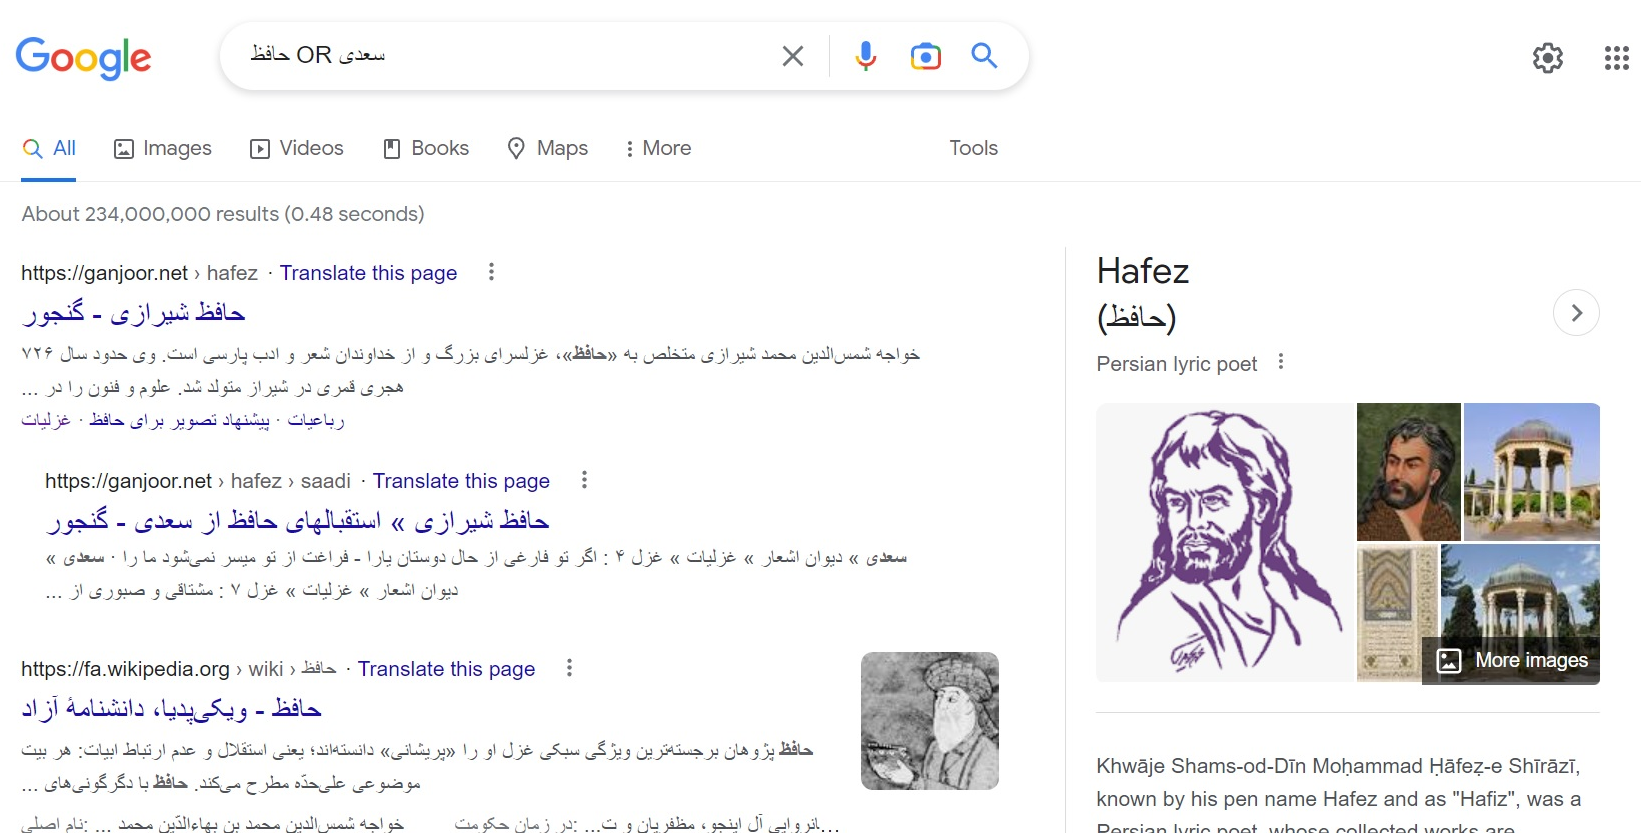Open Wikipedia result thumbnail sketch of Hafez
The width and height of the screenshot is (1641, 833).
[930, 721]
